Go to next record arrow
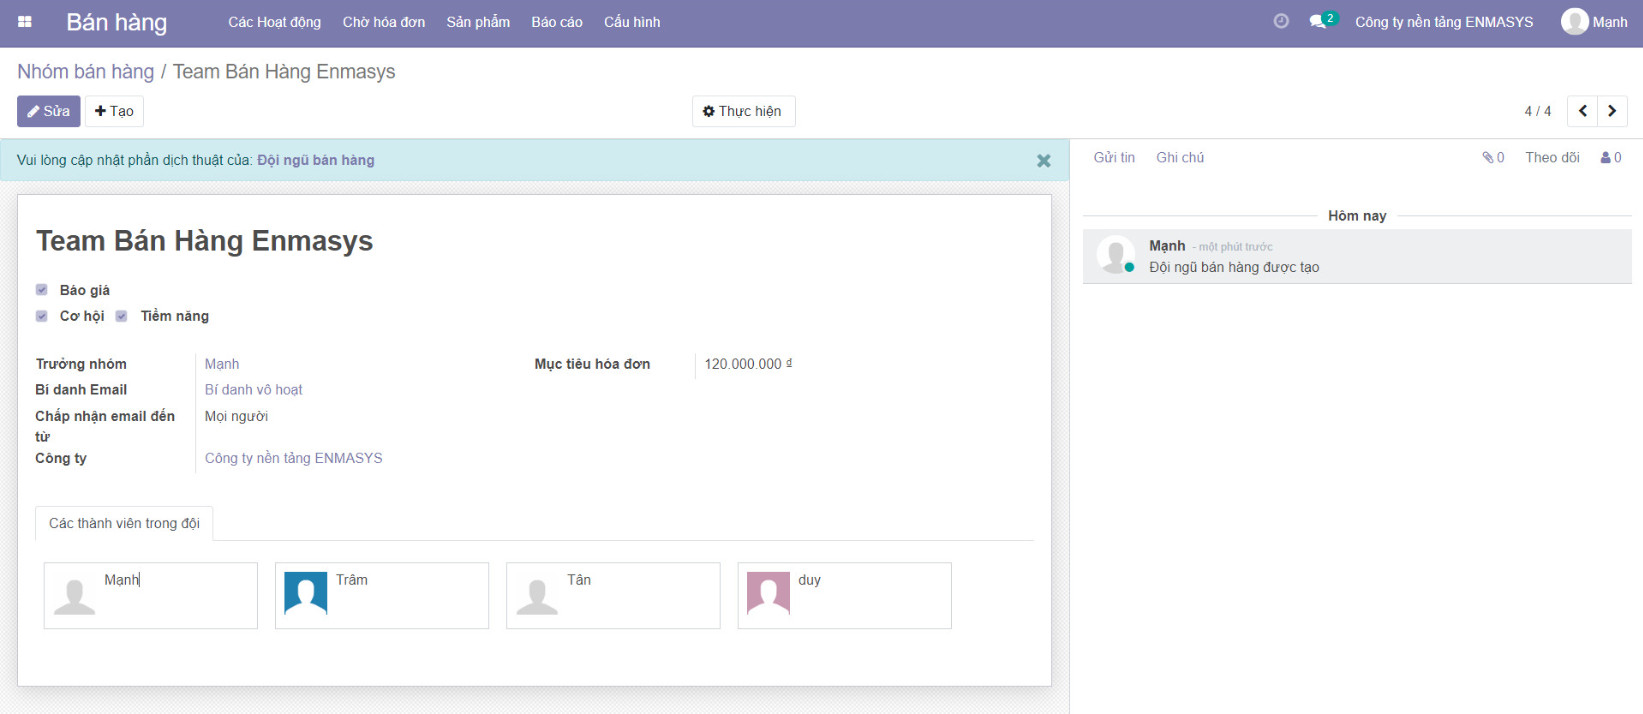Screen dimensions: 1643x714 1612,111
